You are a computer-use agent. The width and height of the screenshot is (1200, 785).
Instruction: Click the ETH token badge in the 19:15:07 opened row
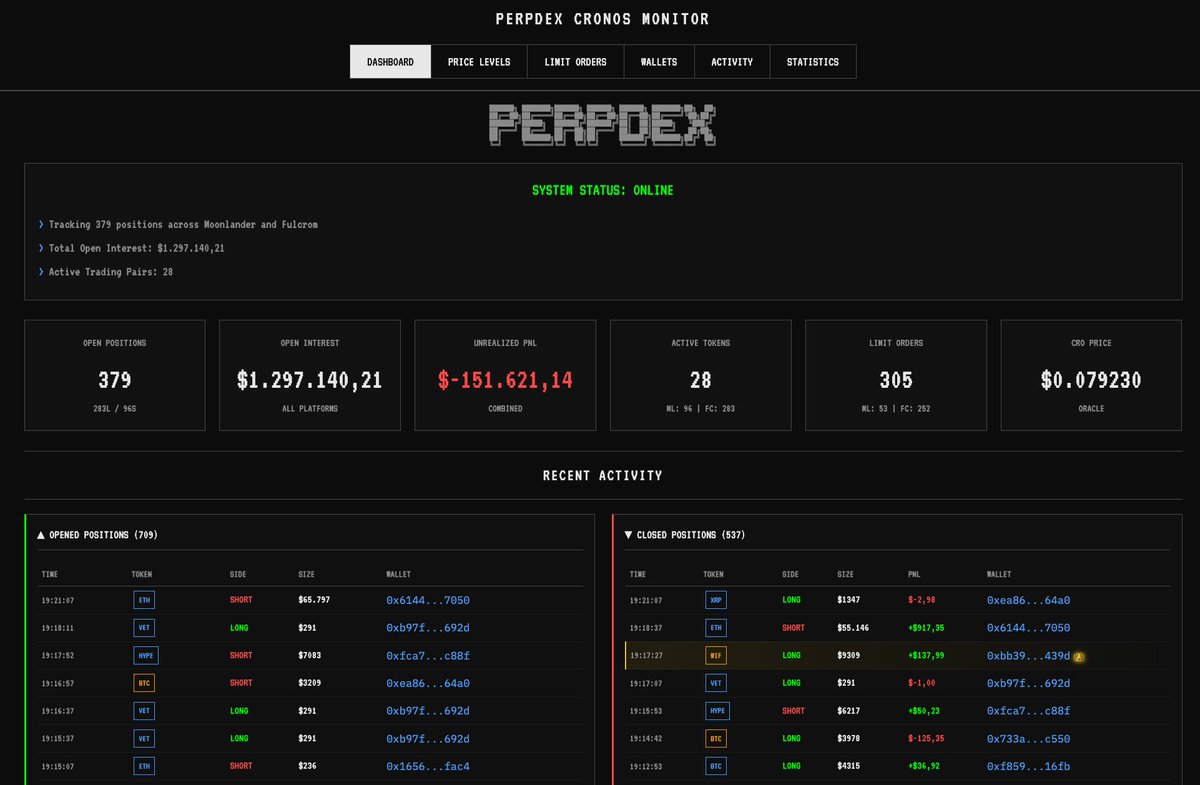click(x=144, y=767)
